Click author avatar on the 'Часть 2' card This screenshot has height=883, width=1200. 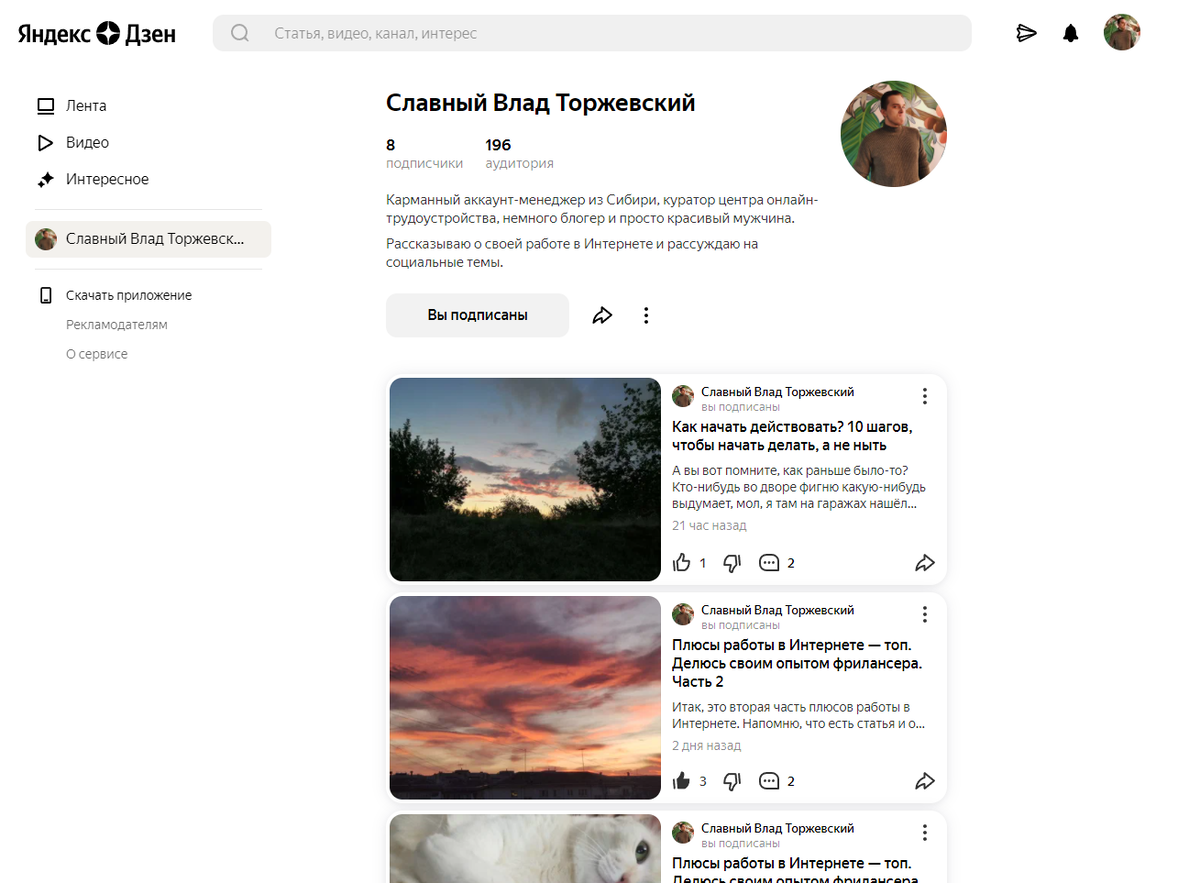click(x=683, y=615)
